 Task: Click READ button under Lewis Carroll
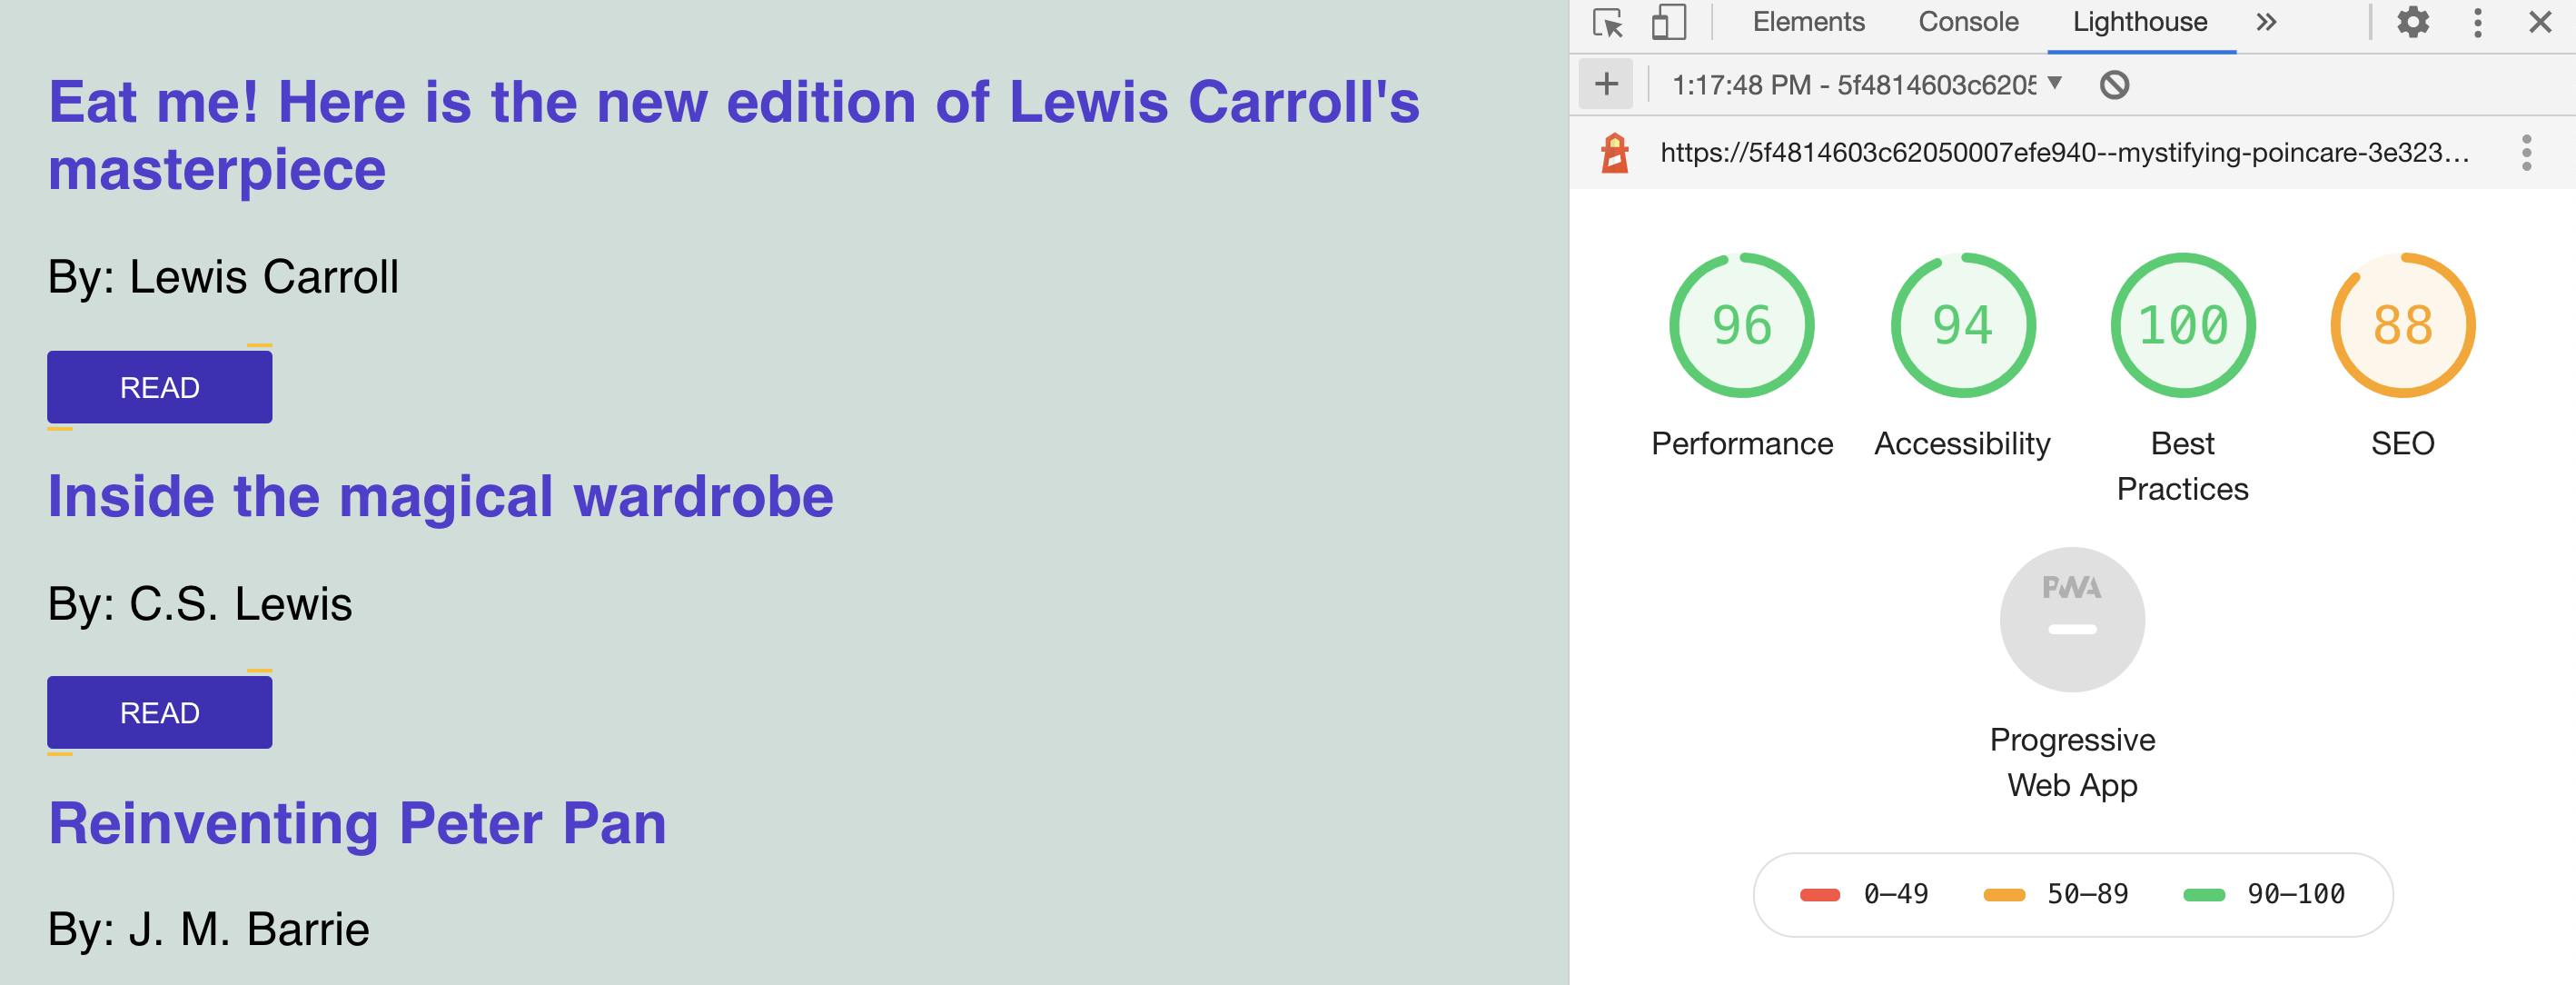click(x=160, y=387)
